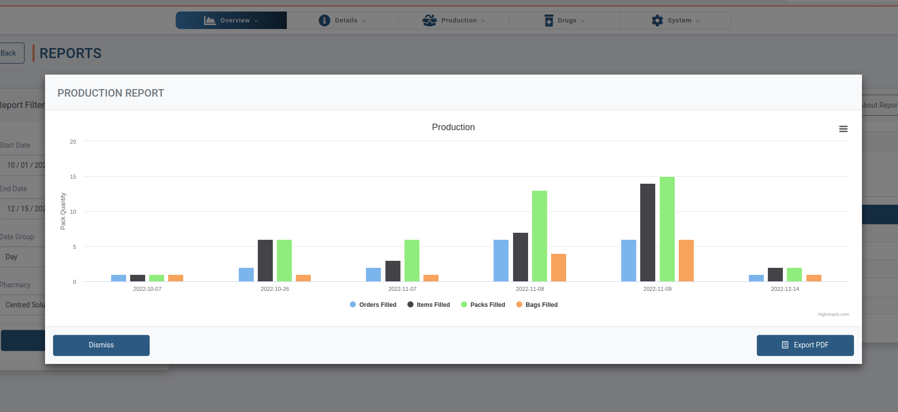Click the Production workers icon
The height and width of the screenshot is (412, 898).
[429, 20]
